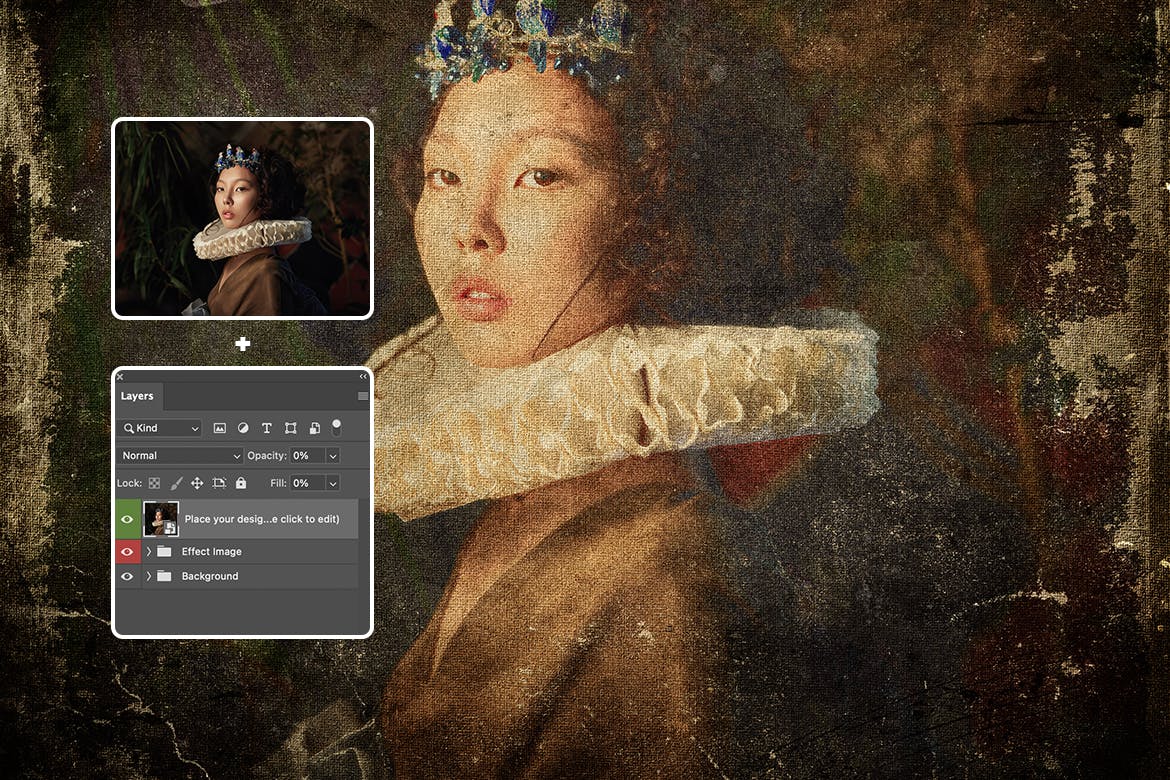The width and height of the screenshot is (1170, 780).
Task: Filter layers by adjustment layer type
Action: 243,428
